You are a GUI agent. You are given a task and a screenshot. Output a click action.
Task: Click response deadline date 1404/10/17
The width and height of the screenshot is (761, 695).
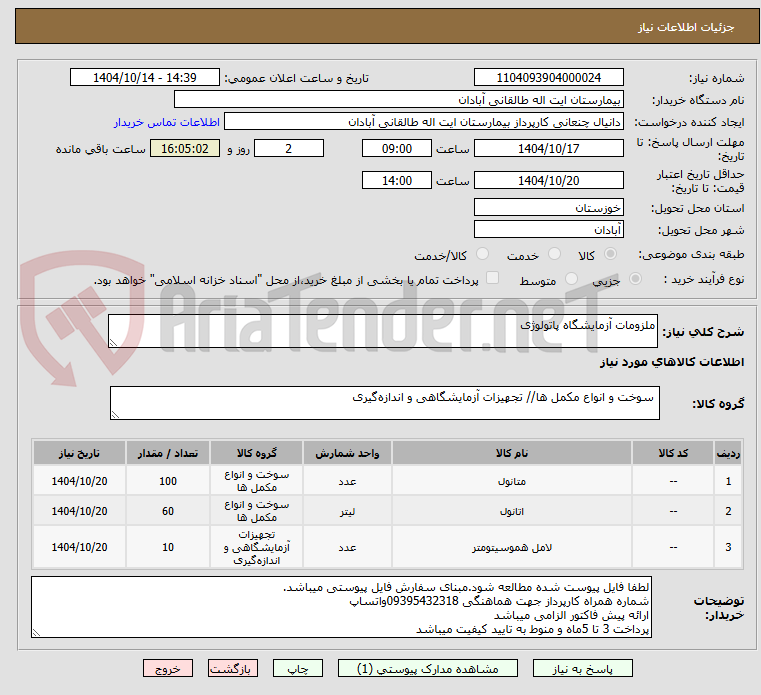pyautogui.click(x=548, y=149)
